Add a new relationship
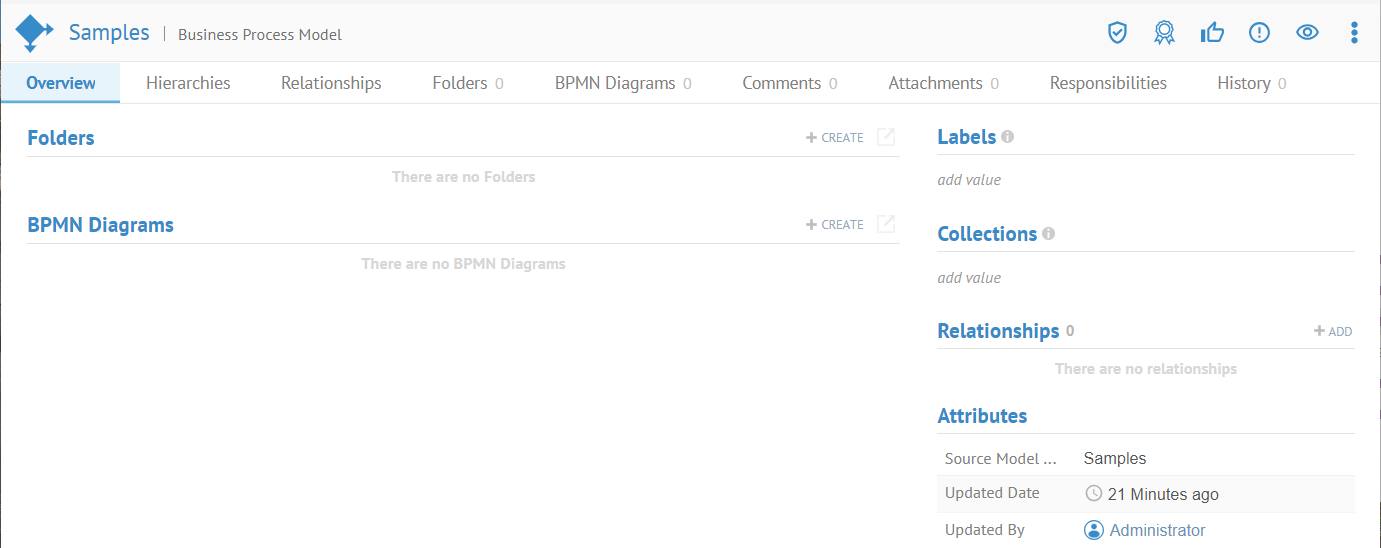Image resolution: width=1381 pixels, height=548 pixels. pos(1333,332)
